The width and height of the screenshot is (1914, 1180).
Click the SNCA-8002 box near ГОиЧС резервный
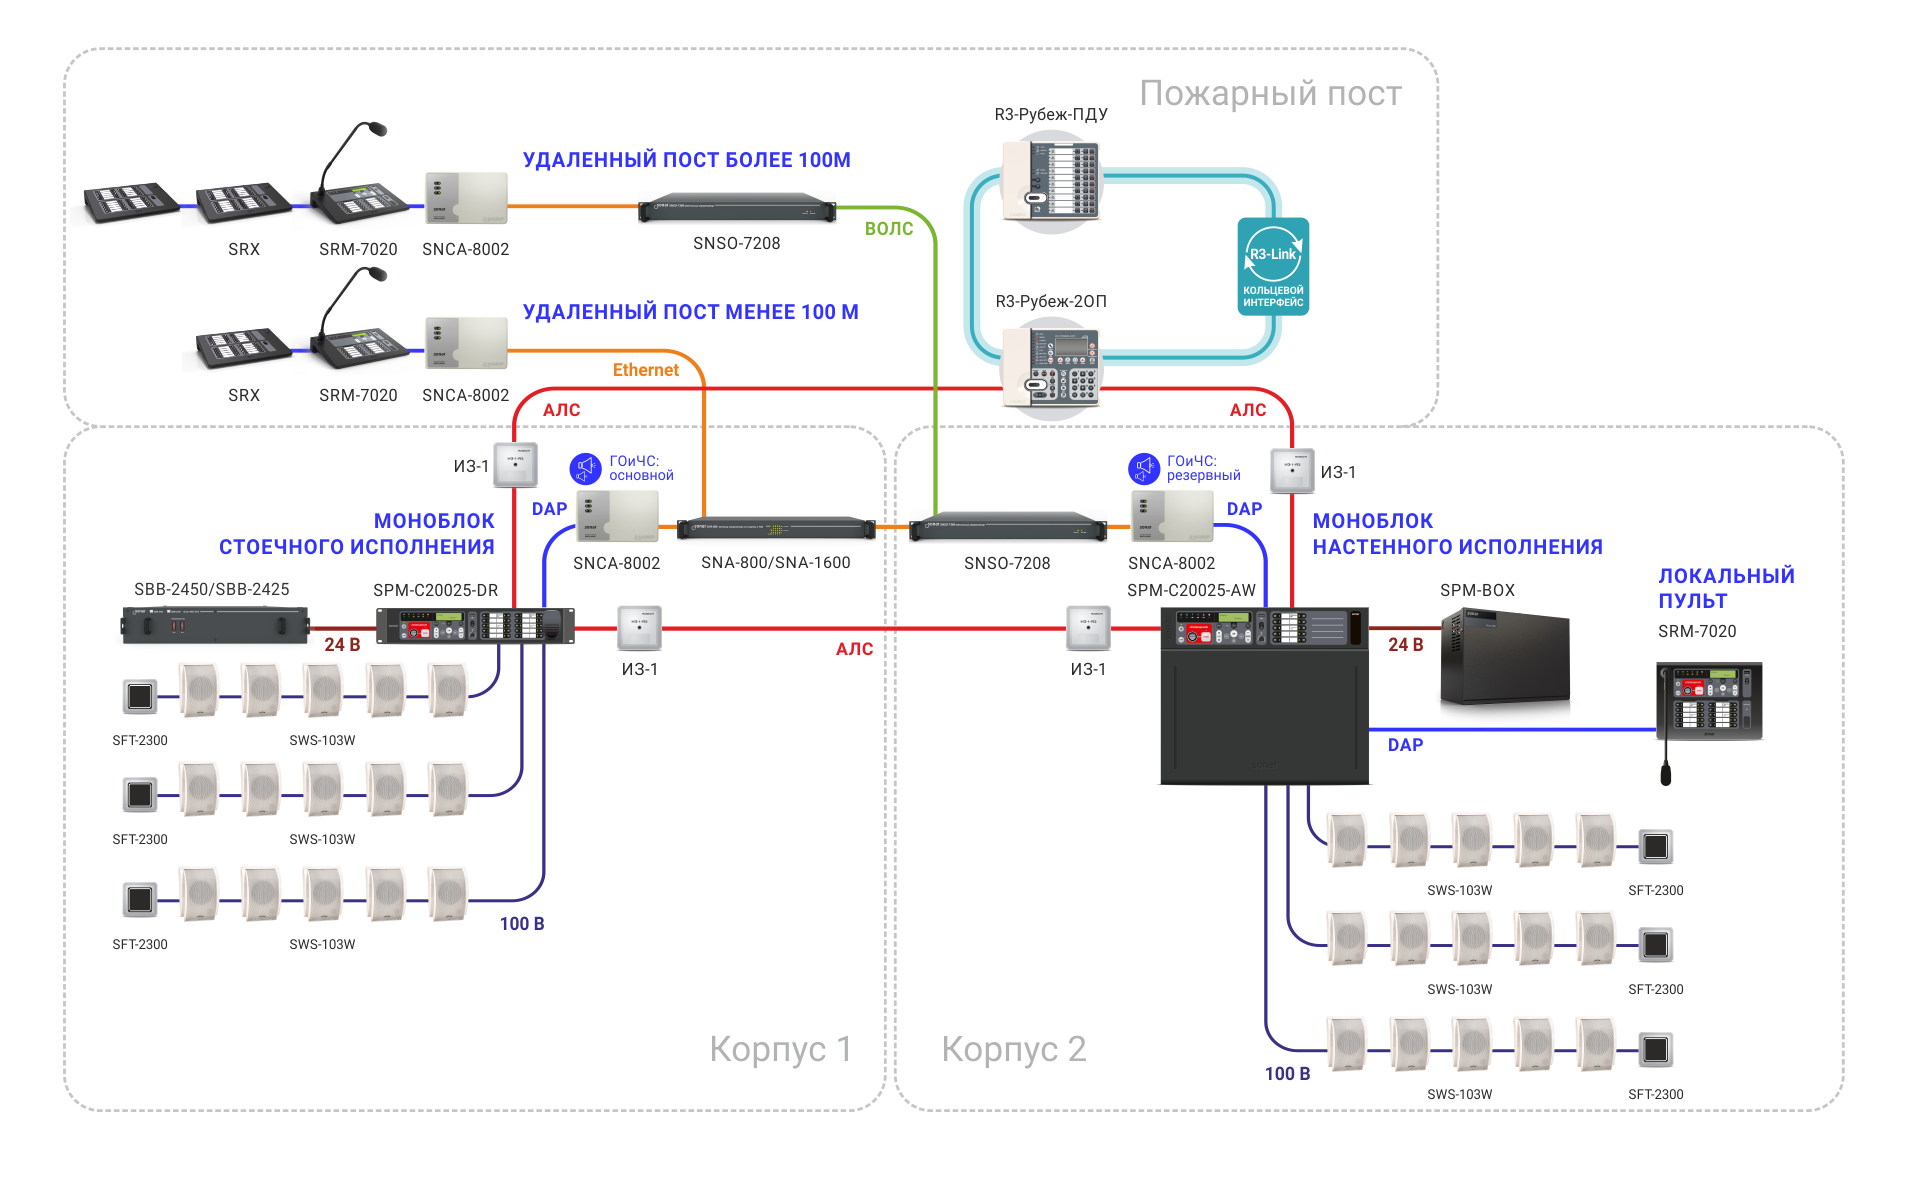tap(1172, 517)
